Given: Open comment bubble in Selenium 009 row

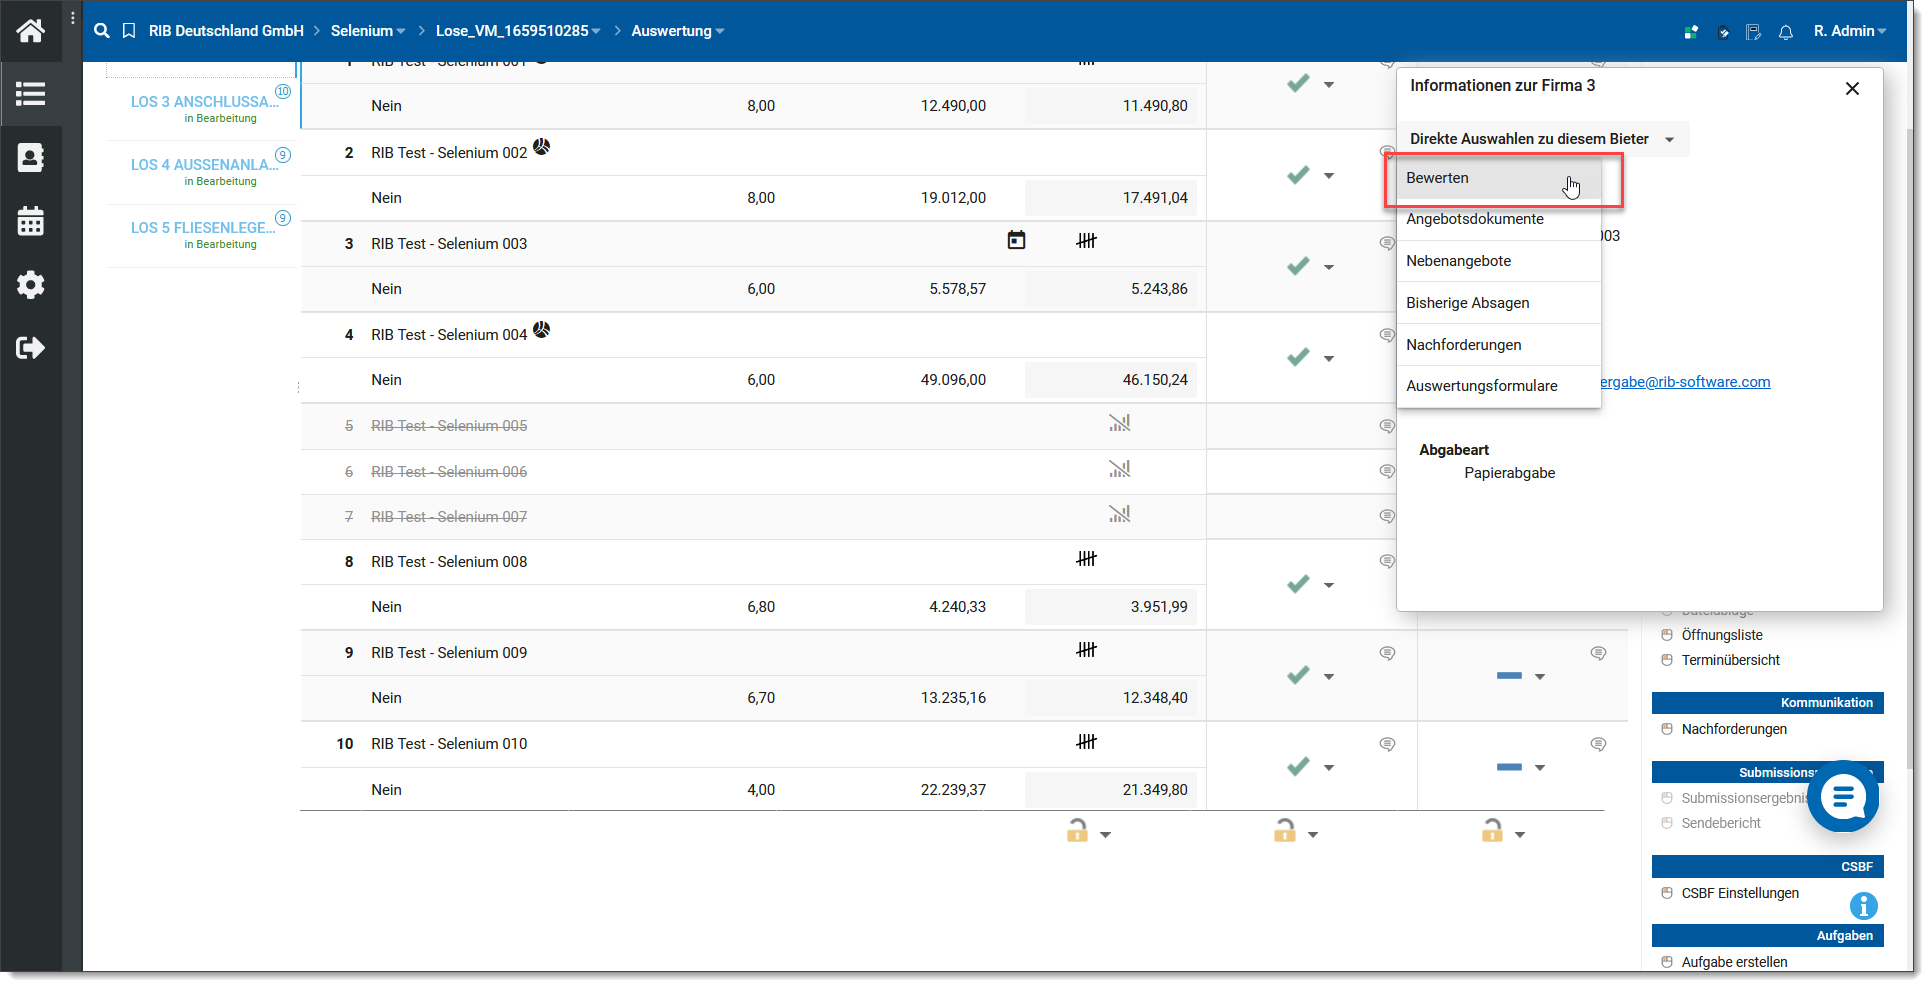Looking at the screenshot, I should click(x=1387, y=653).
